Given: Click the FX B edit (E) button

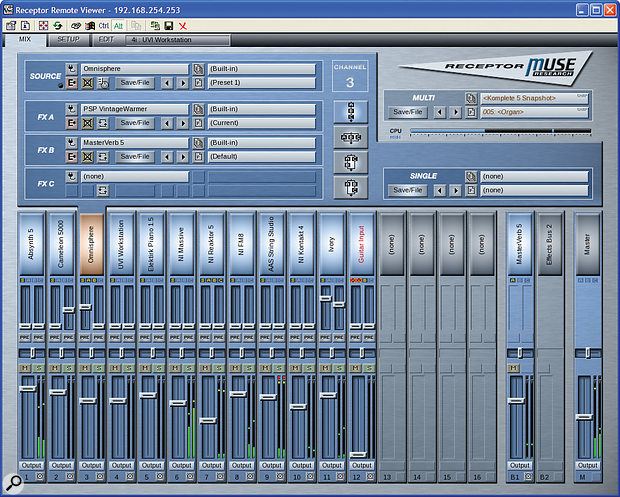Looking at the screenshot, I should [x=72, y=157].
